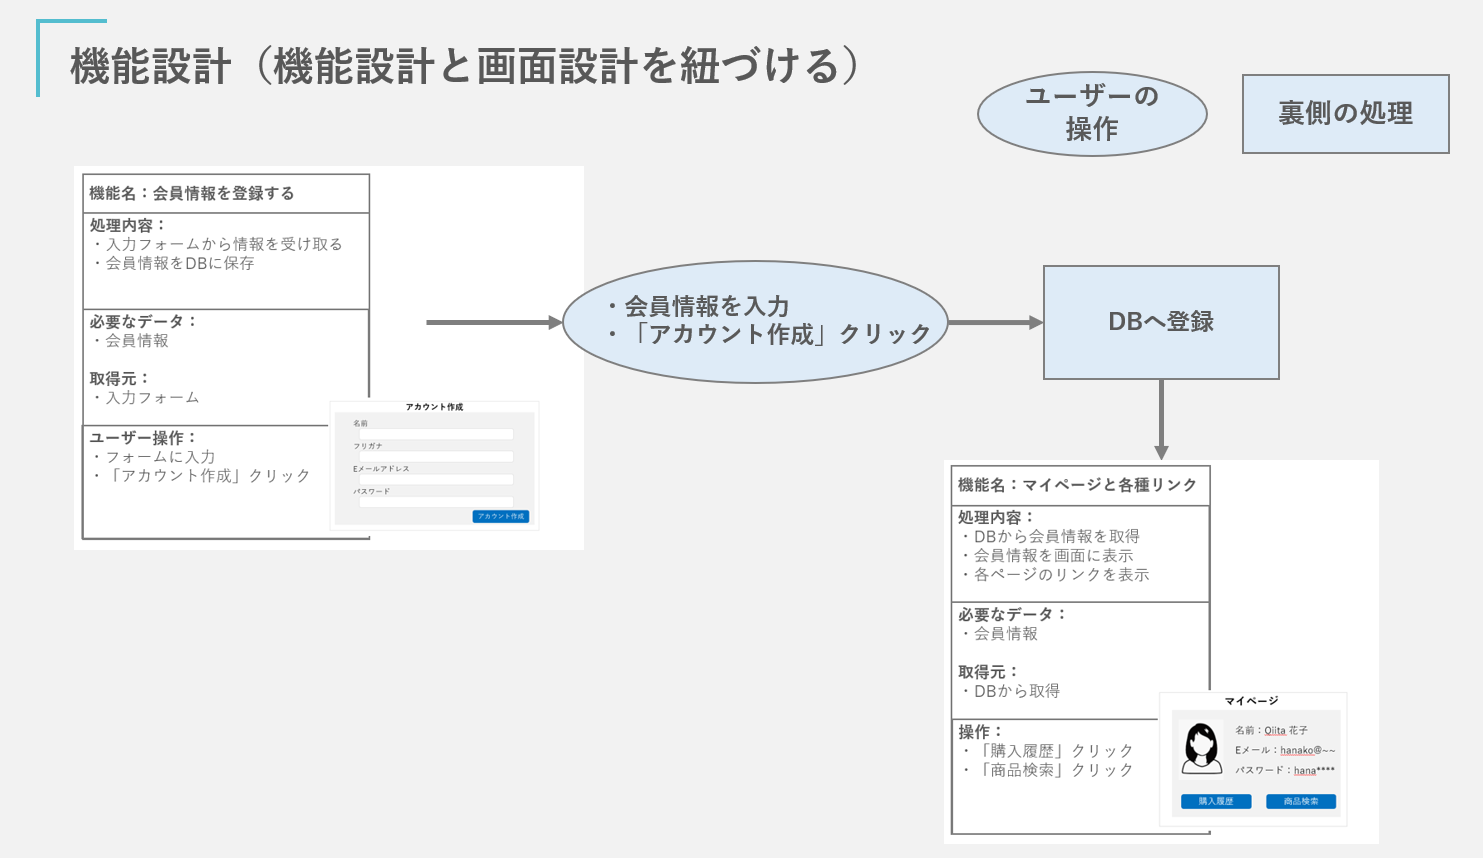The image size is (1483, 858).
Task: Click the 裏側の処理 legend rectangle
Action: (1345, 113)
